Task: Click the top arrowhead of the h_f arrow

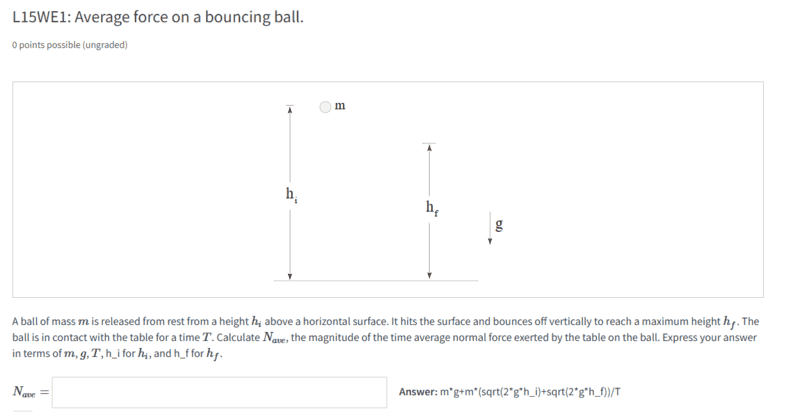Action: click(x=429, y=147)
